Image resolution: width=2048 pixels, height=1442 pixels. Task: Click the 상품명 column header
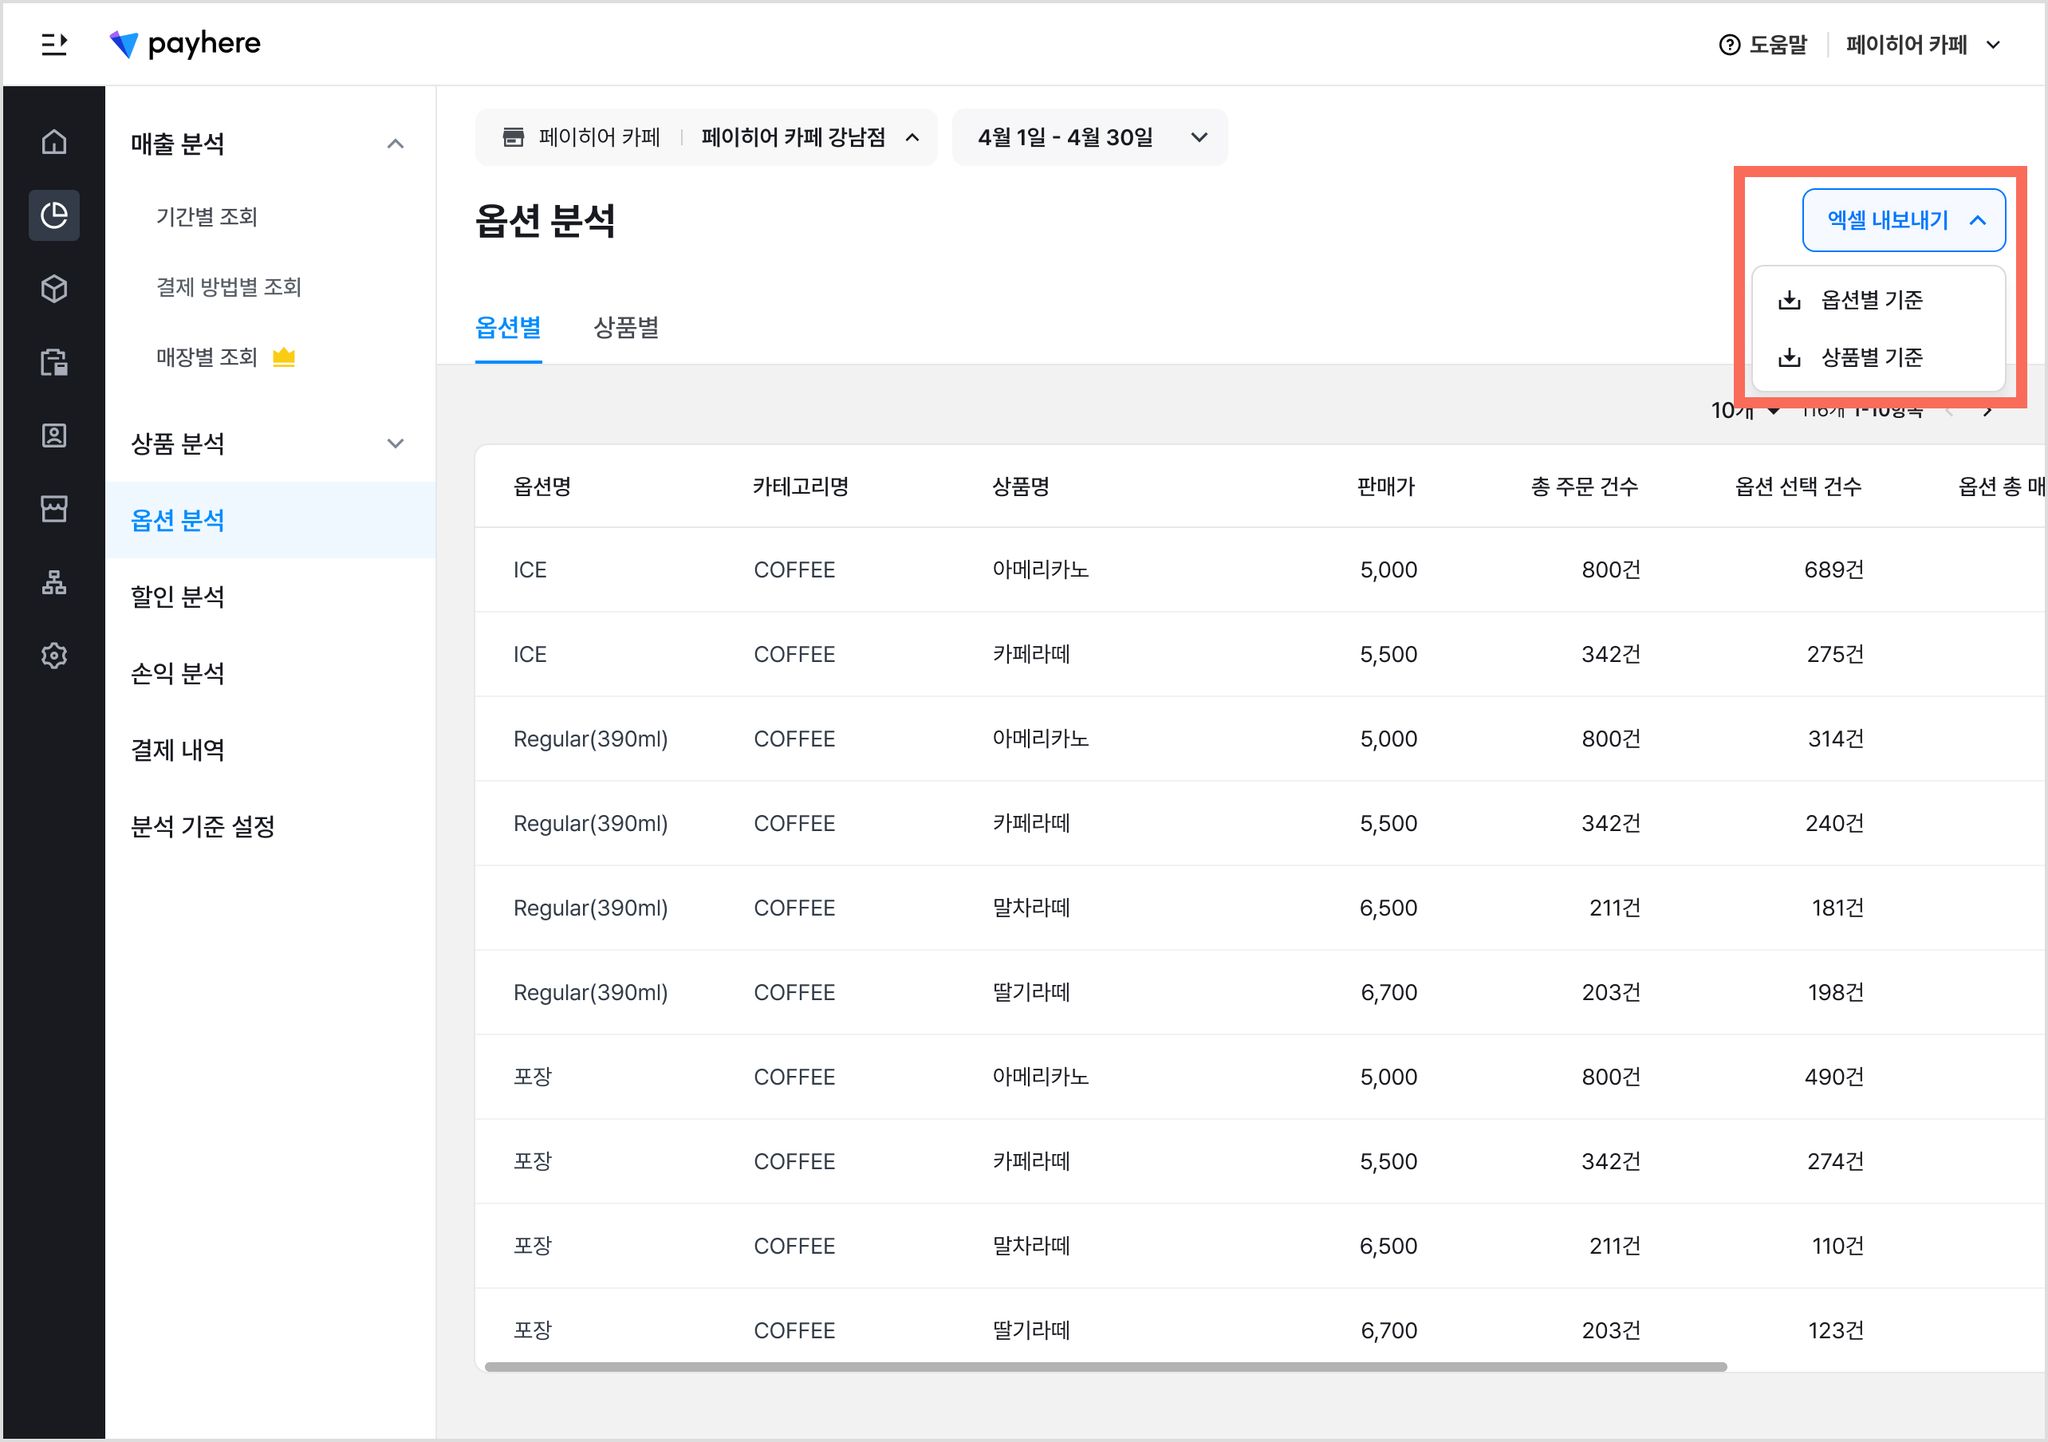[1021, 487]
